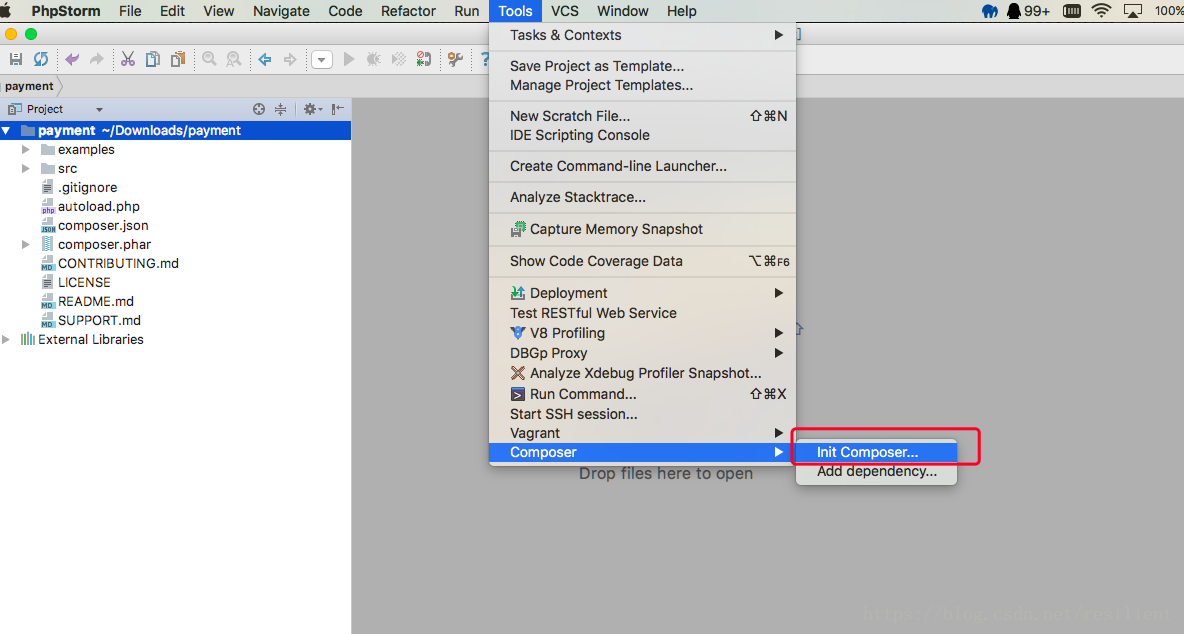The image size is (1184, 634).
Task: Open the Refactor menu
Action: pos(408,11)
